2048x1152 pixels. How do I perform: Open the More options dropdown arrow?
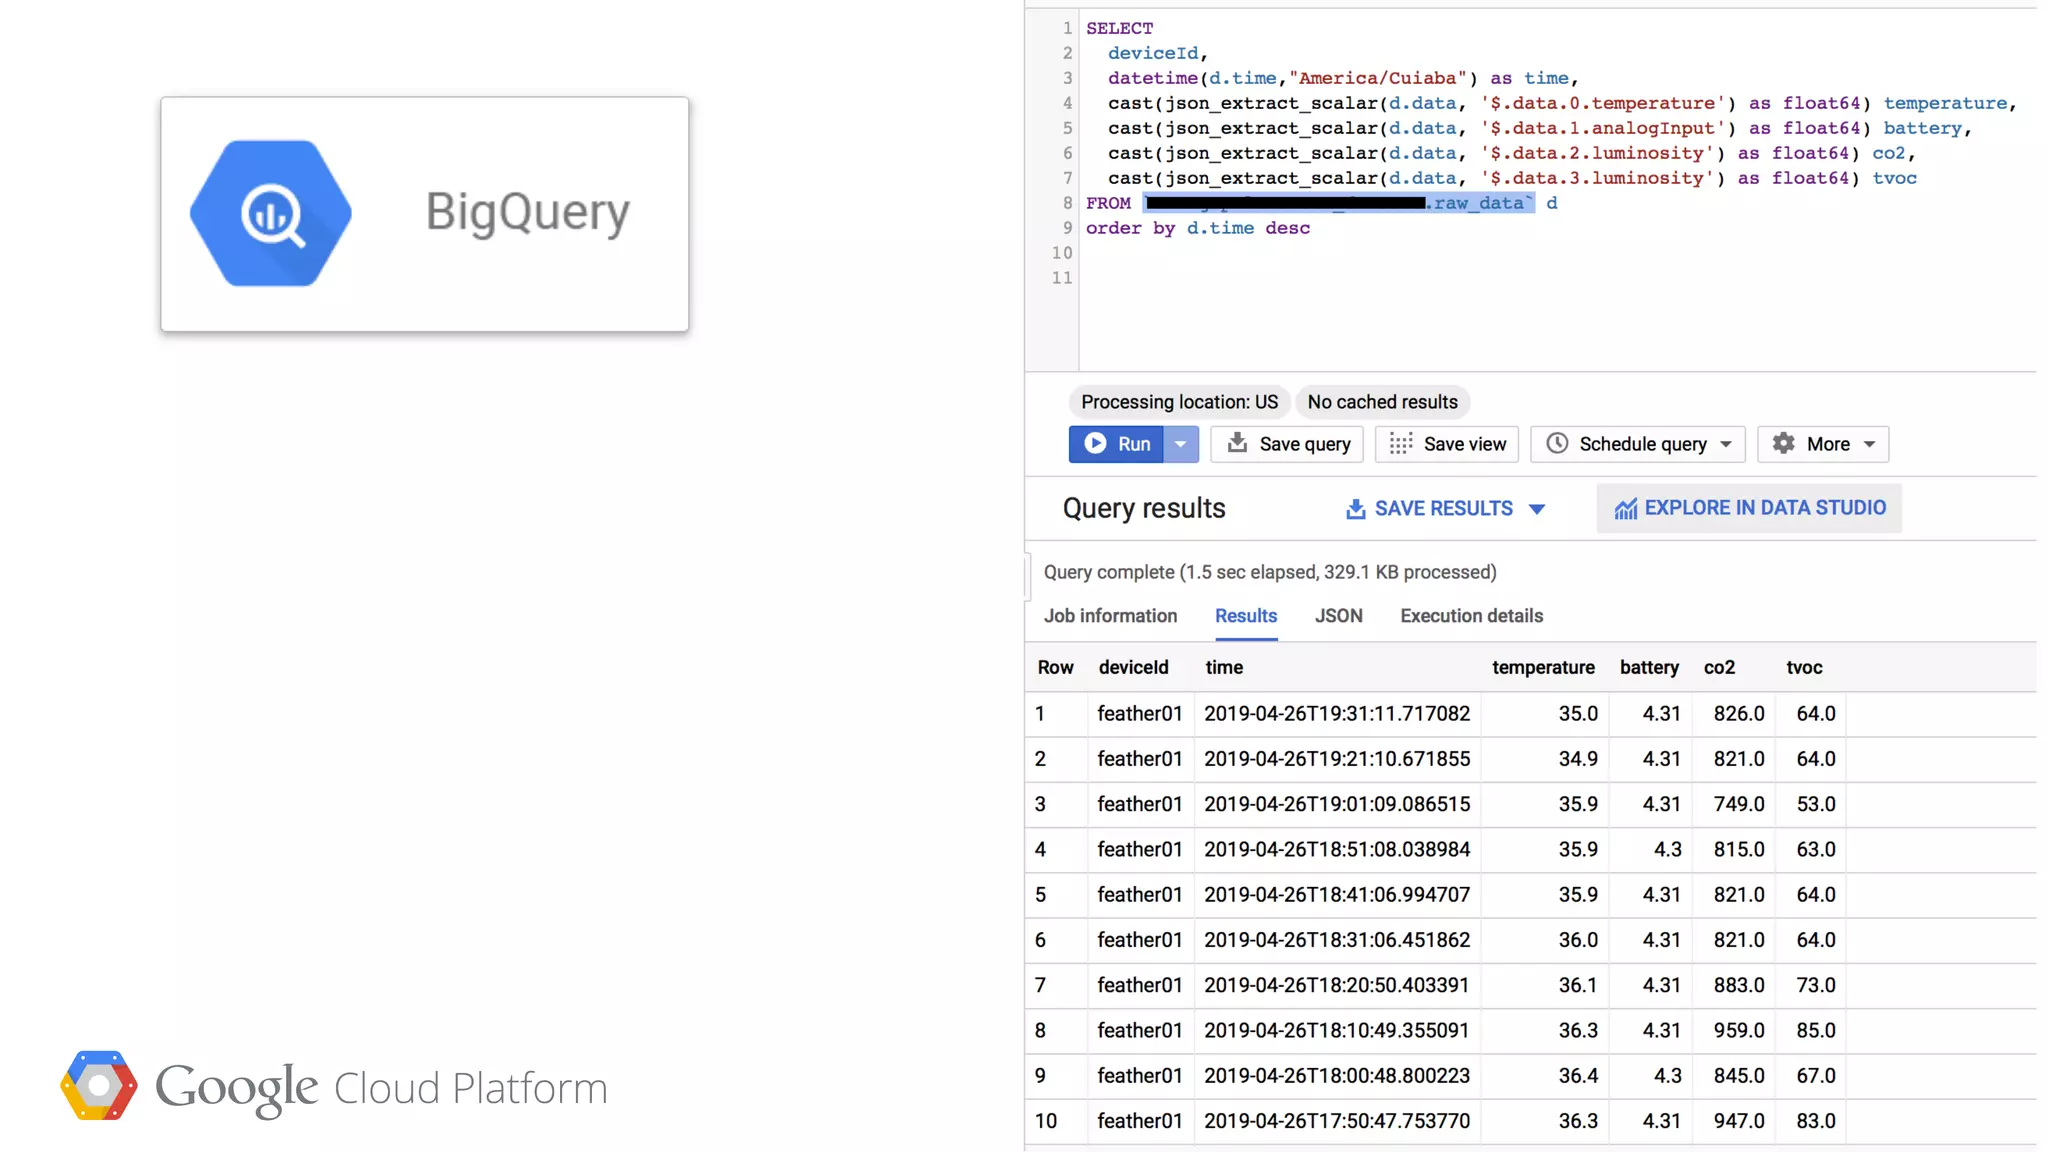pyautogui.click(x=1869, y=444)
